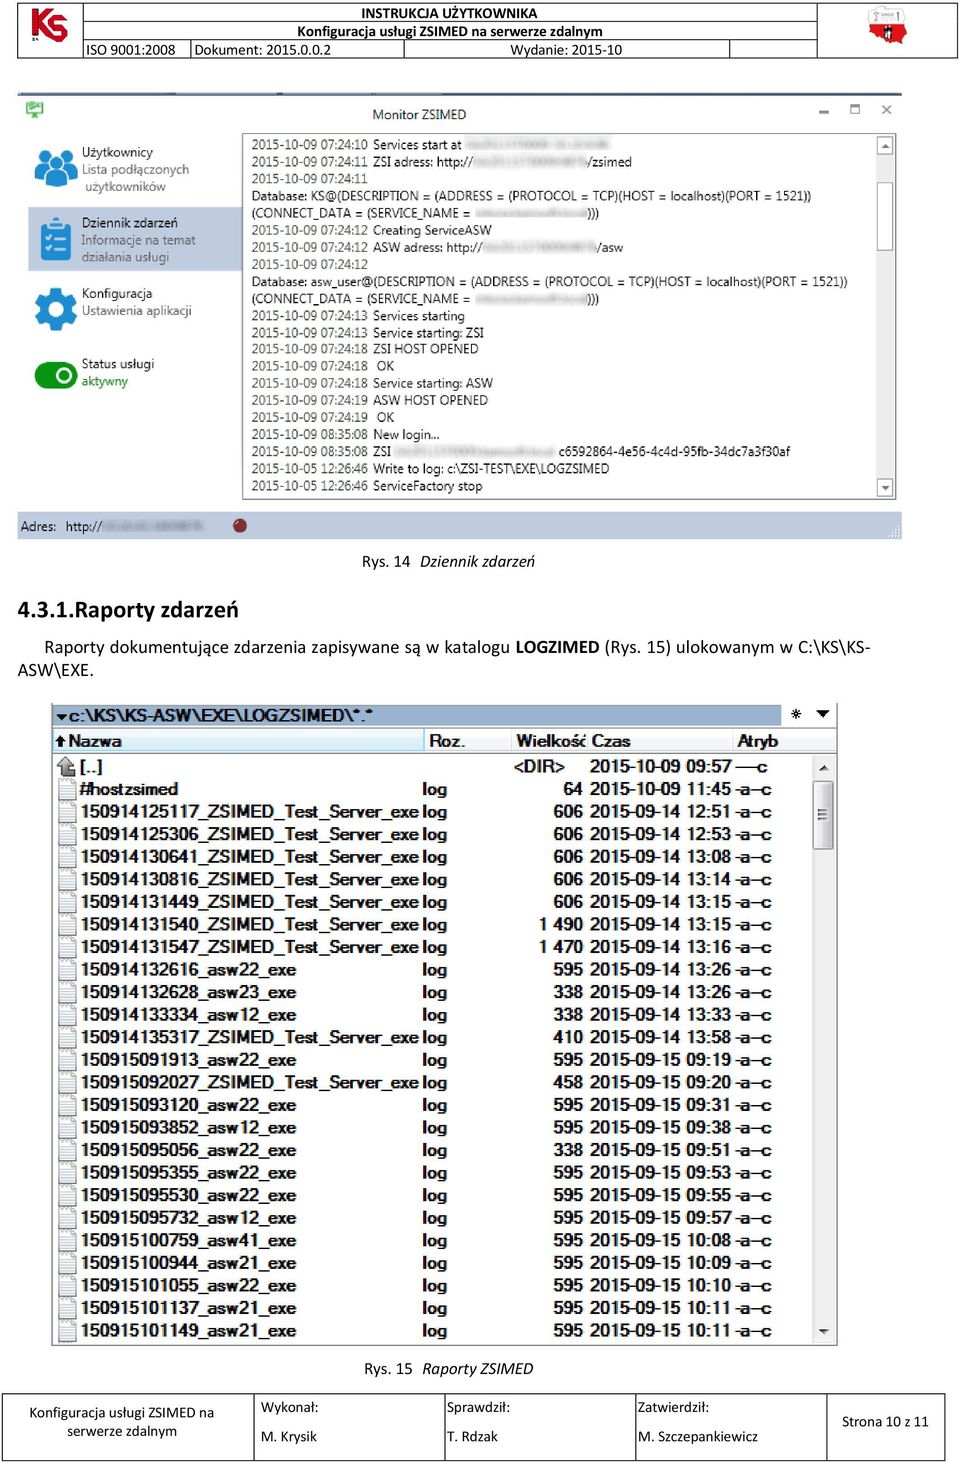Minimize the Monitor ZSIMED window

click(x=824, y=111)
